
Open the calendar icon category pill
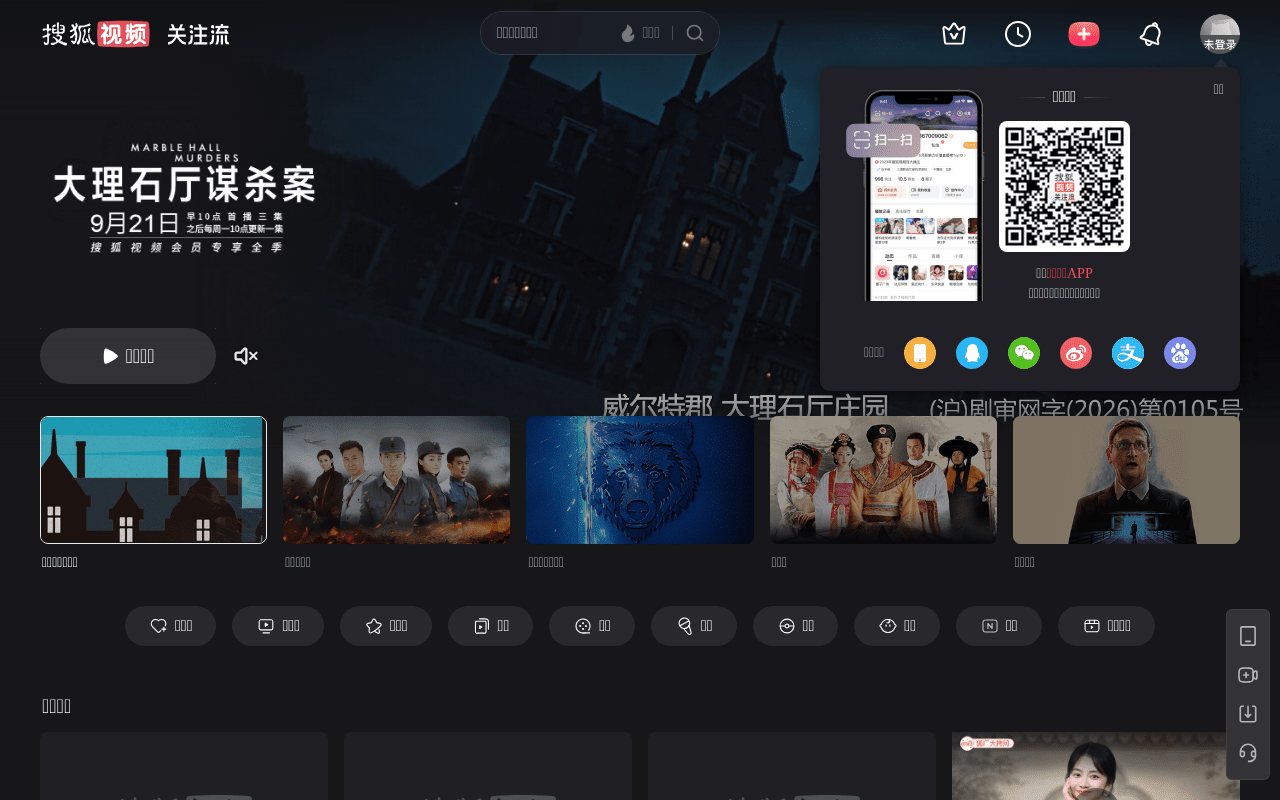(1106, 626)
